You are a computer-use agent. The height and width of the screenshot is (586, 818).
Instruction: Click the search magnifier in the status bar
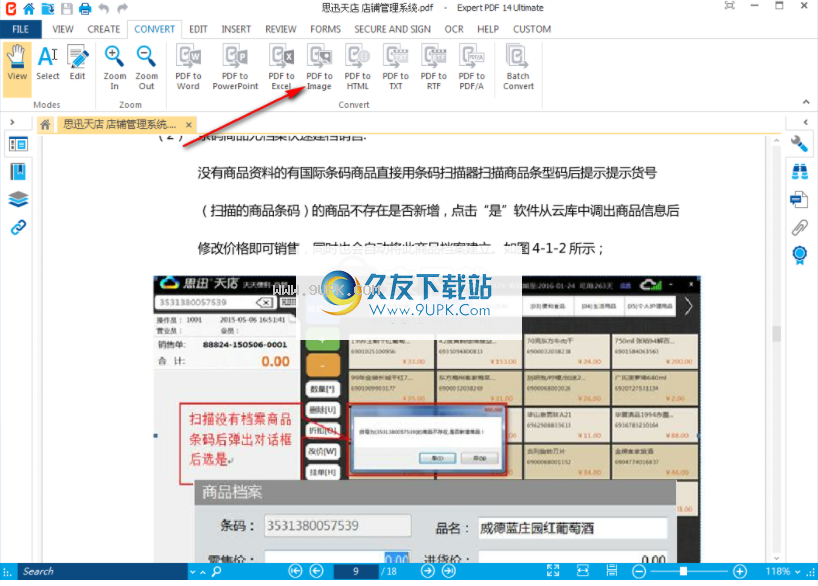[216, 571]
